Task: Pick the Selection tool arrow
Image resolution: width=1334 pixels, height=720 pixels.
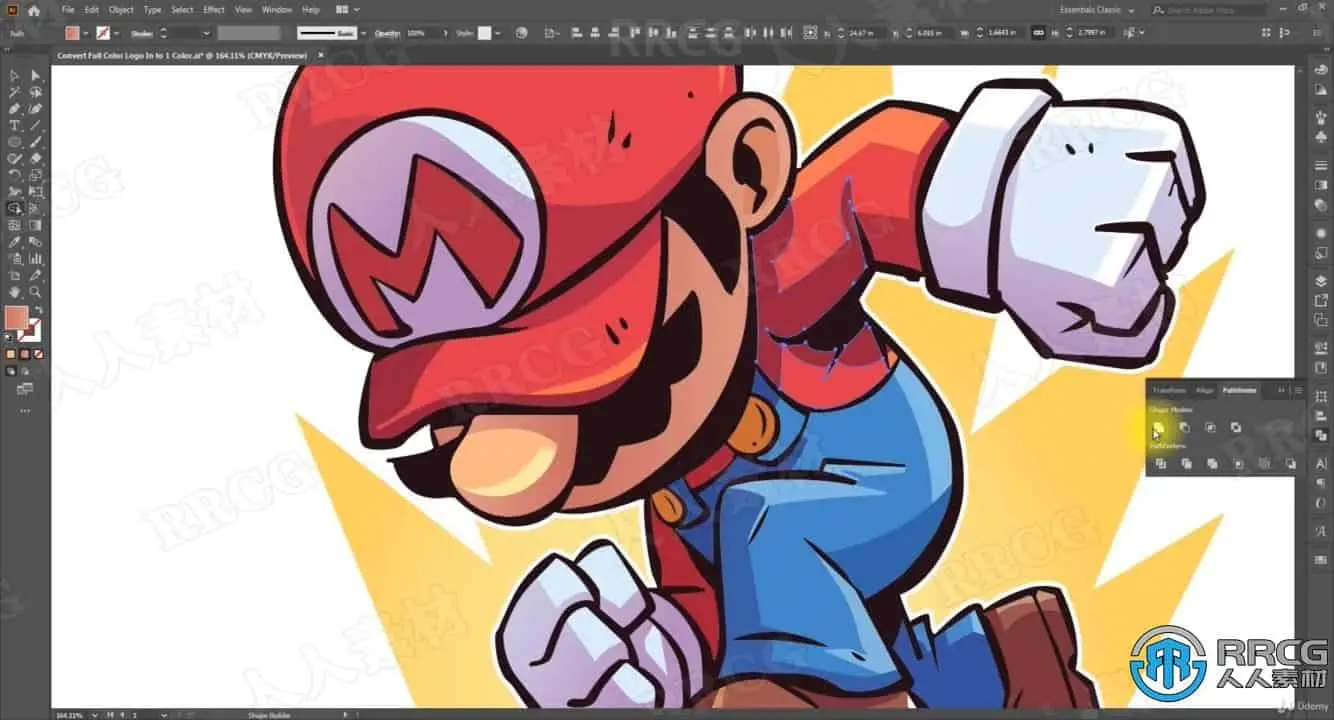Action: tap(15, 76)
